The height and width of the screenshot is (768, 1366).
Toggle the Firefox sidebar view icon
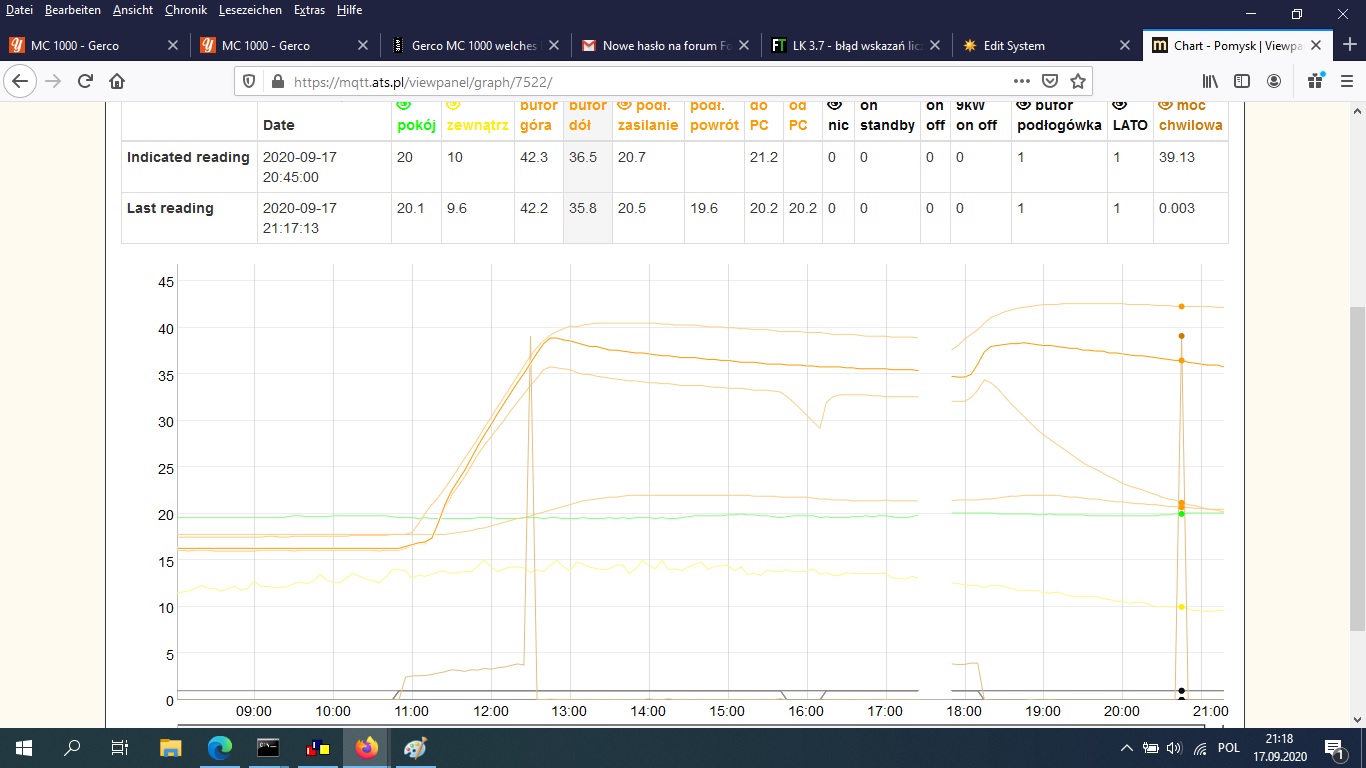pyautogui.click(x=1241, y=81)
